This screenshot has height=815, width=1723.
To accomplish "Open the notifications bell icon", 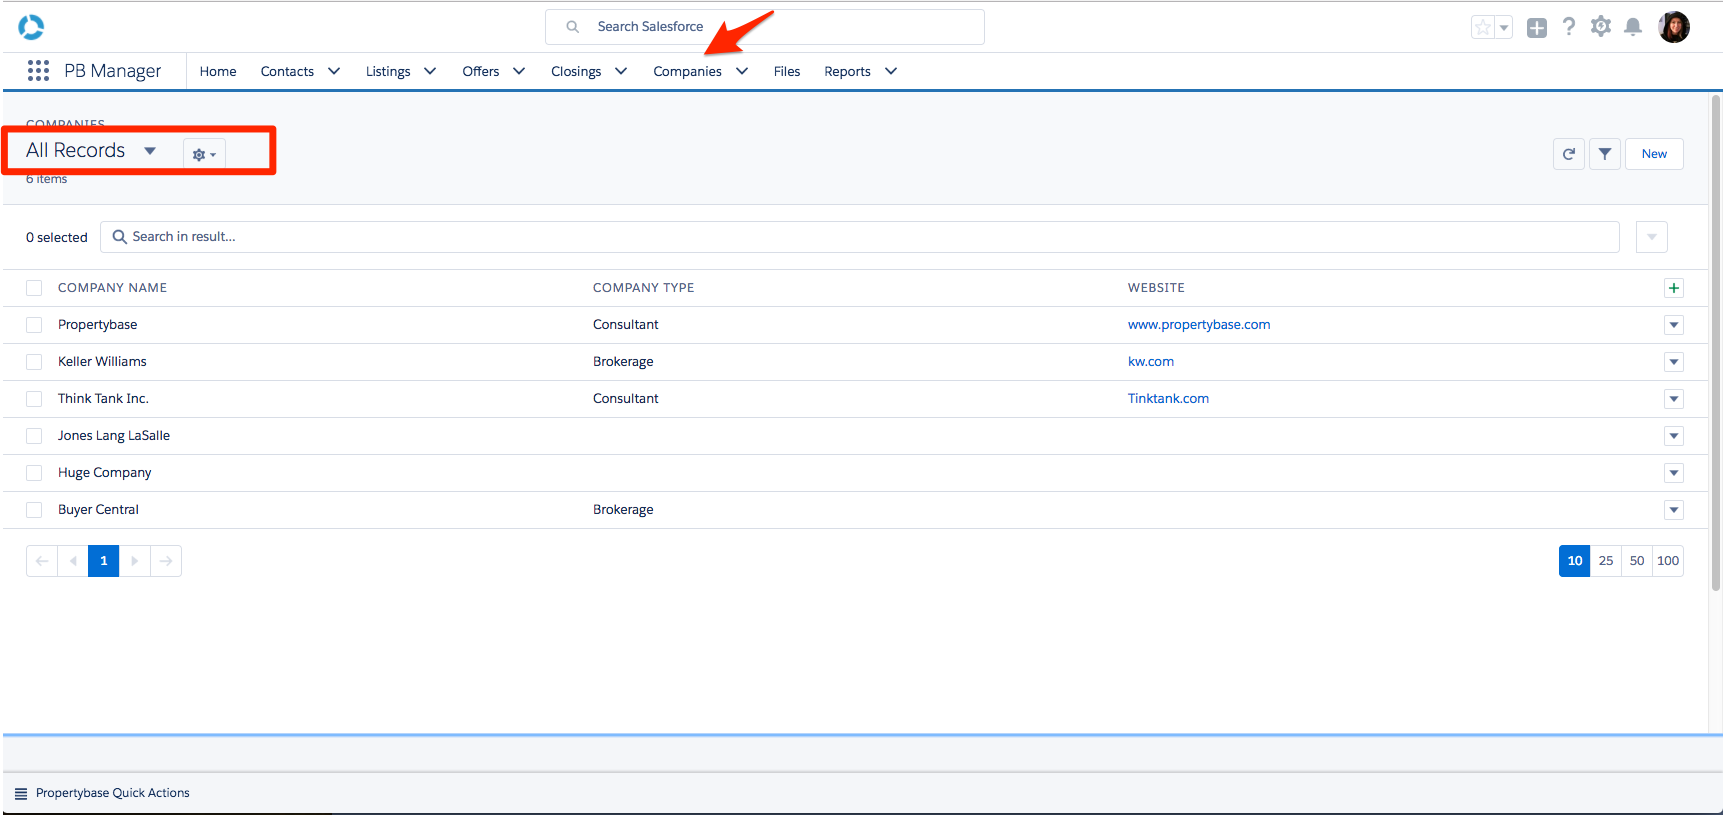I will point(1633,27).
